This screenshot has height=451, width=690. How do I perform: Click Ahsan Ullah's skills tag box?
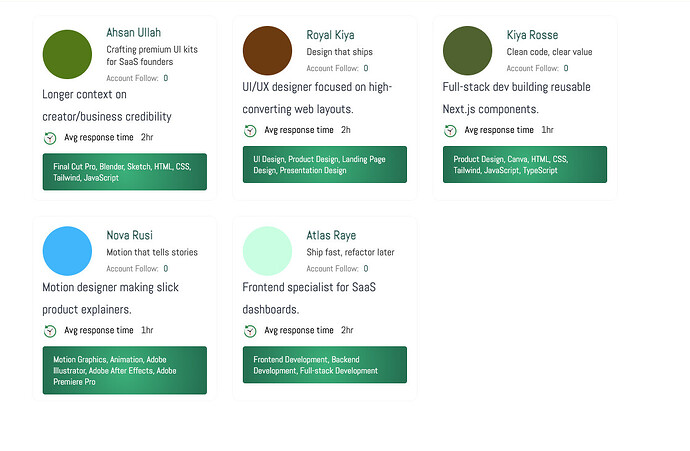point(125,172)
